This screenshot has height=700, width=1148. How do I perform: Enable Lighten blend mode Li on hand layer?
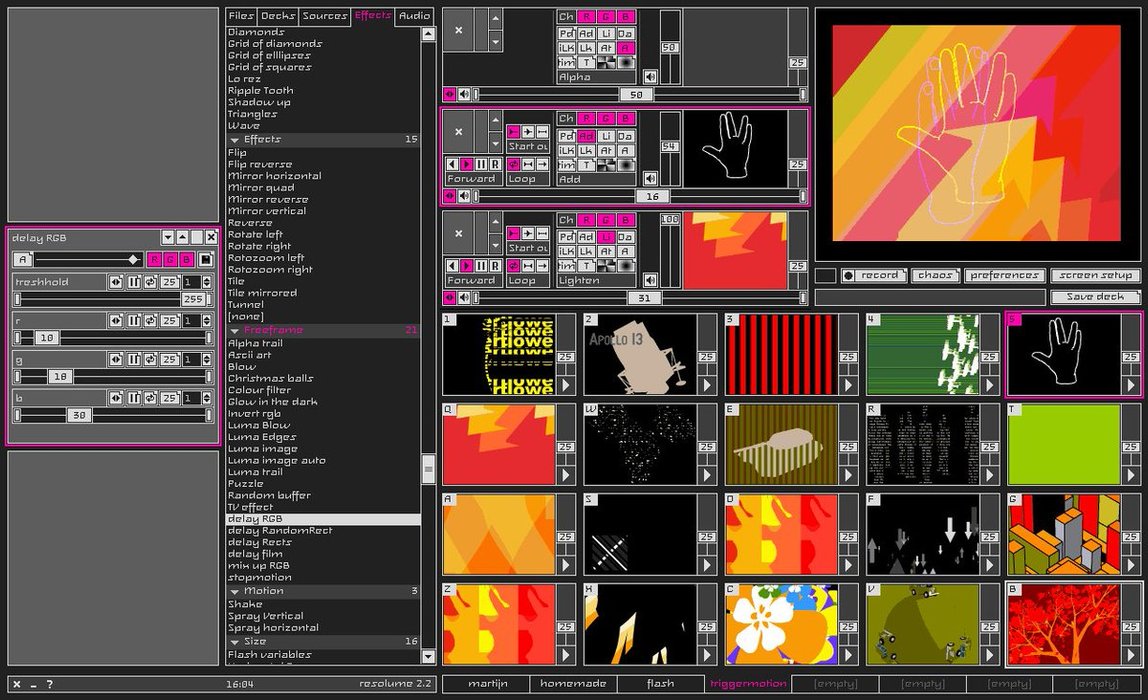[x=605, y=135]
